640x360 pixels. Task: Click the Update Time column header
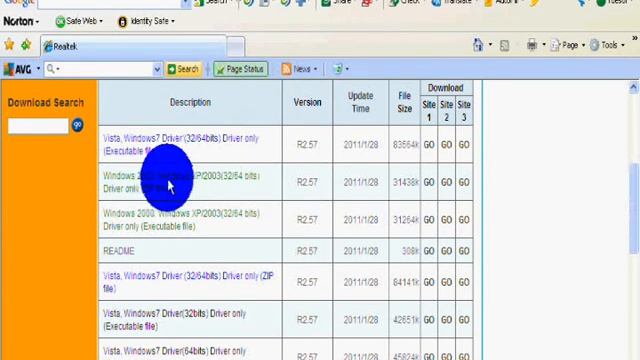tap(360, 102)
